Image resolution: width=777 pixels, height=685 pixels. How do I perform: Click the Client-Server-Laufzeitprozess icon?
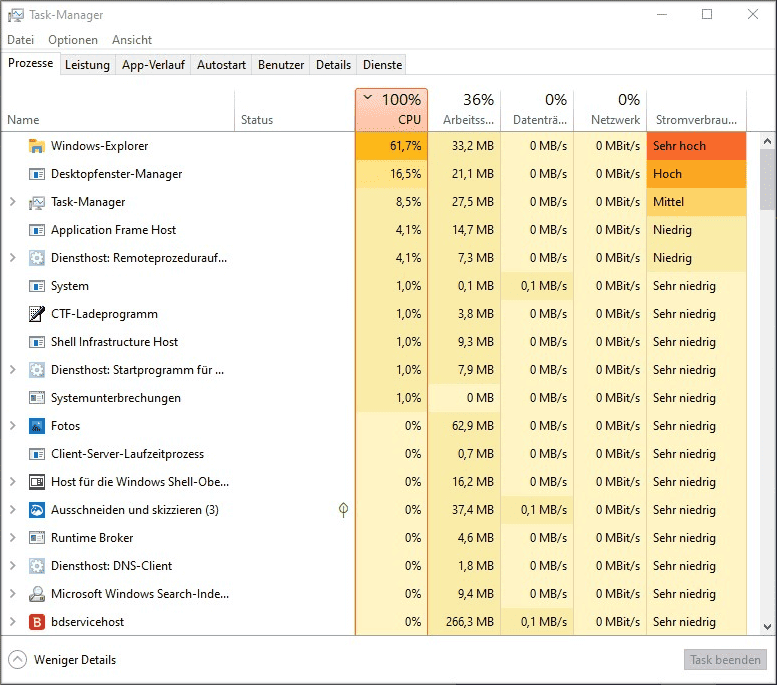tap(37, 454)
